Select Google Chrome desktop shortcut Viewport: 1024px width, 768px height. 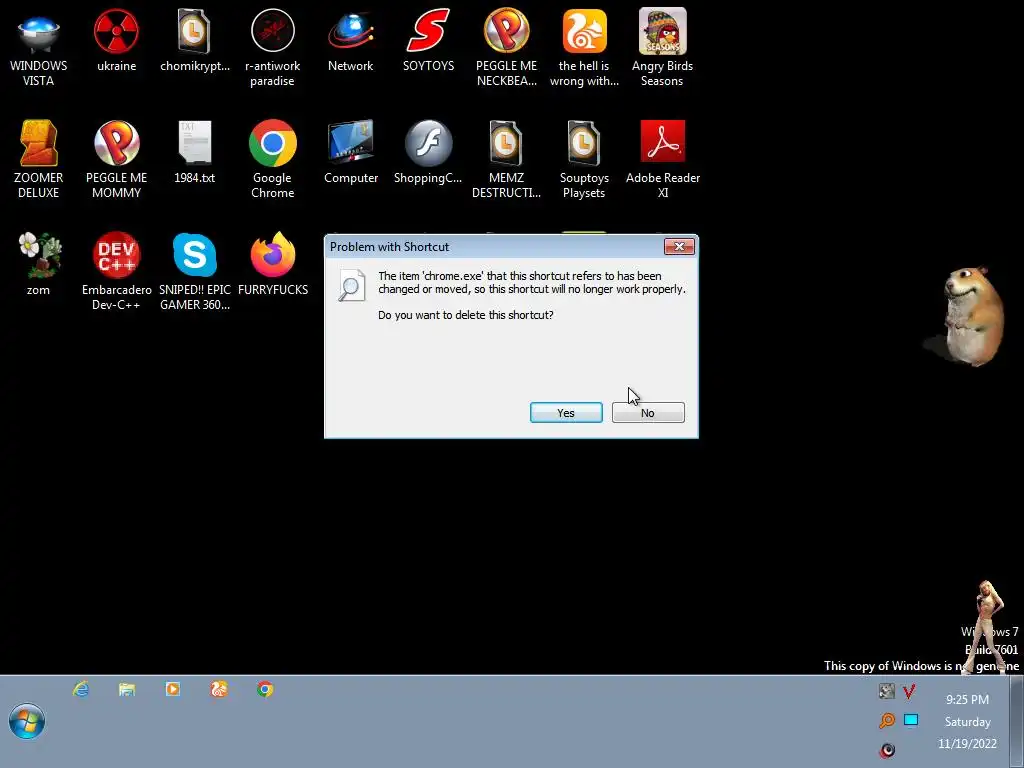[272, 159]
